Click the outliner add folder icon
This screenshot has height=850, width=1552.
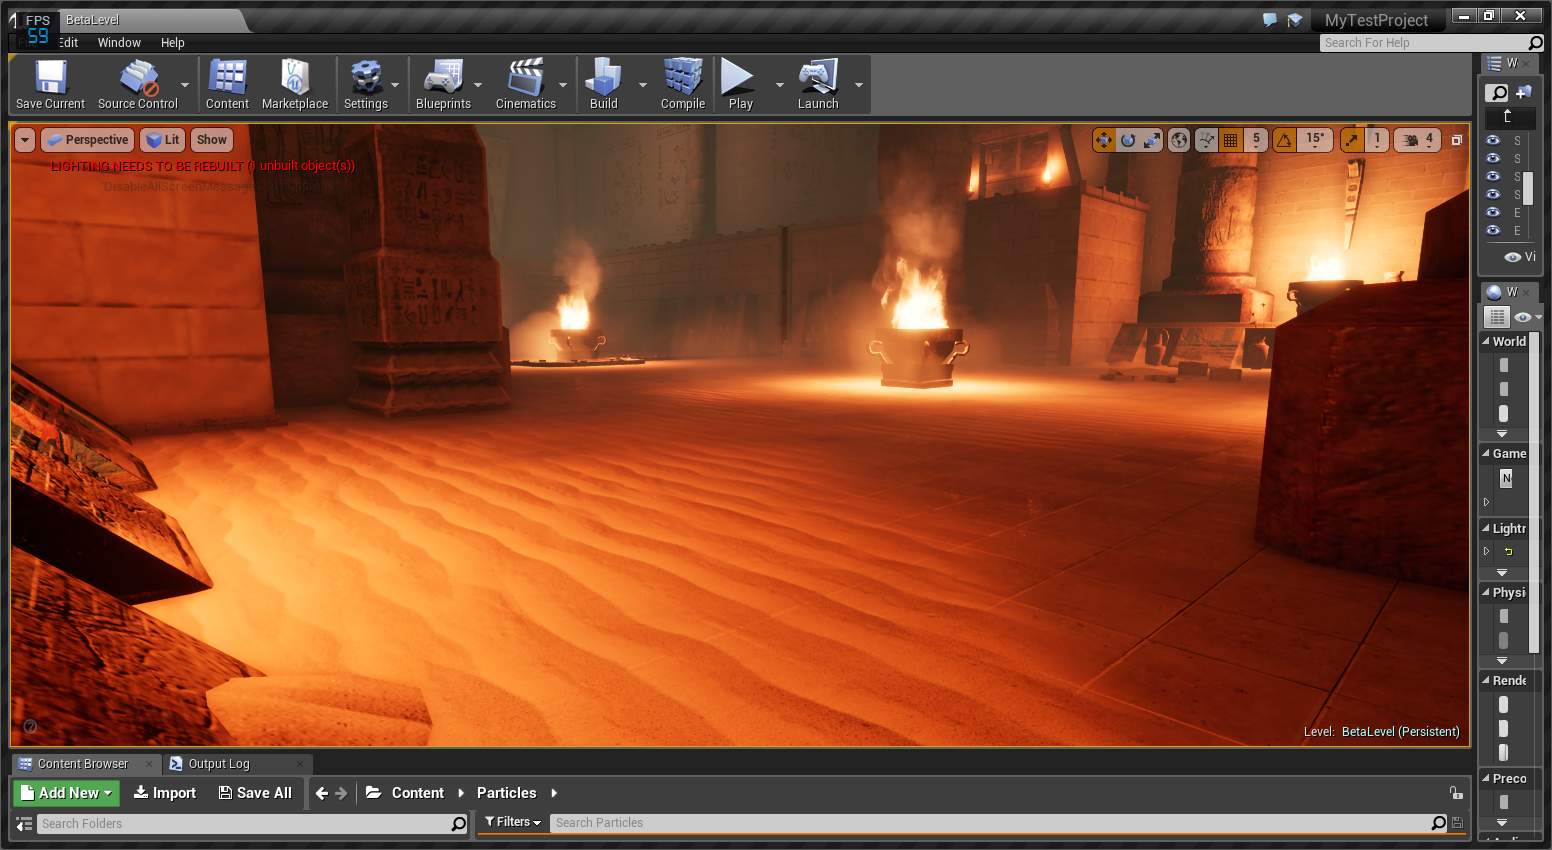1523,93
